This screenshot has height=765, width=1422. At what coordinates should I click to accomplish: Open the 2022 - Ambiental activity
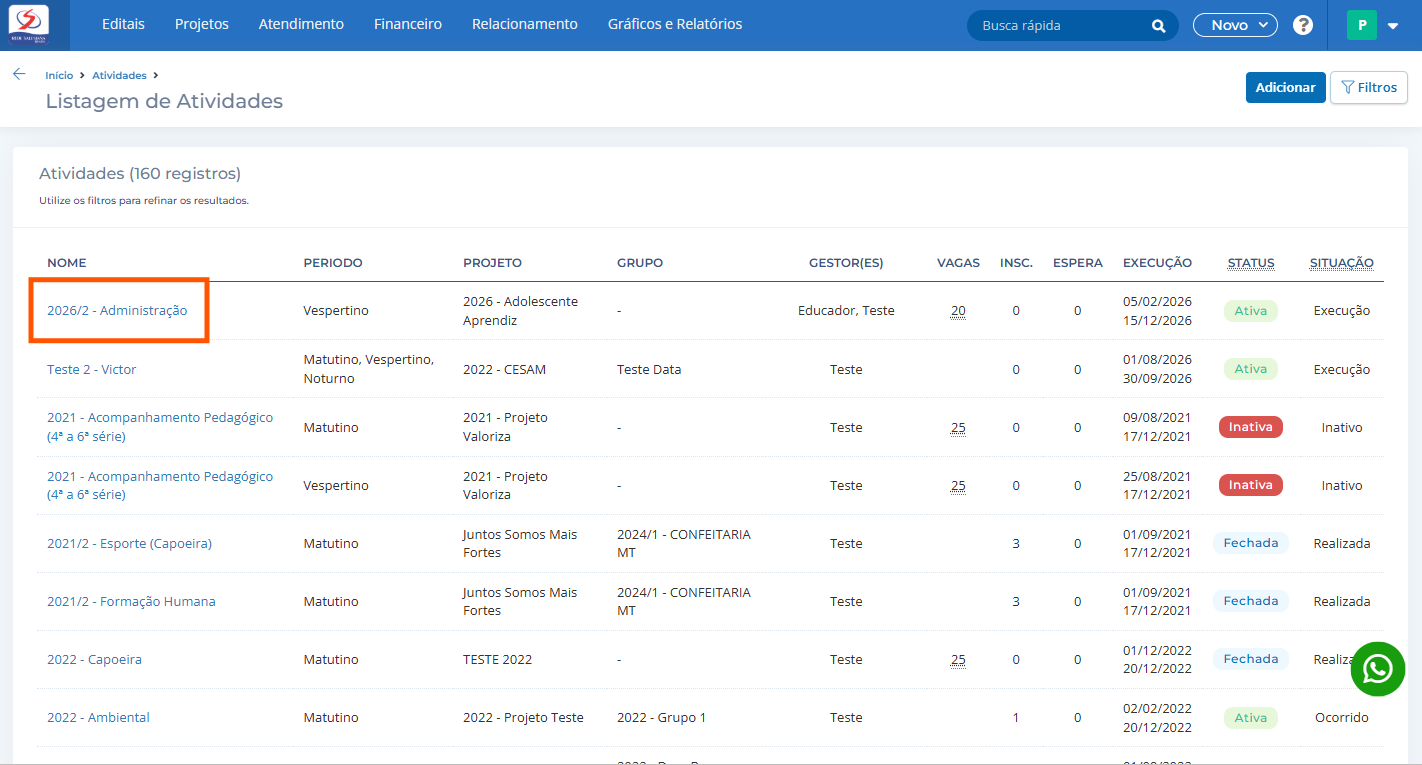98,718
